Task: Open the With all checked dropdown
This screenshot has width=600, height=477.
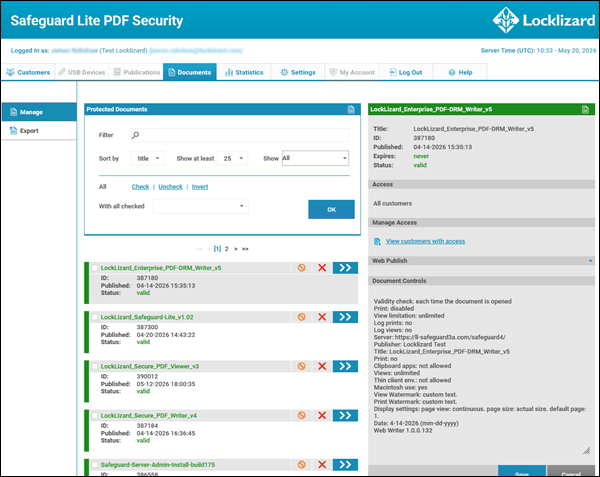Action: [x=201, y=206]
